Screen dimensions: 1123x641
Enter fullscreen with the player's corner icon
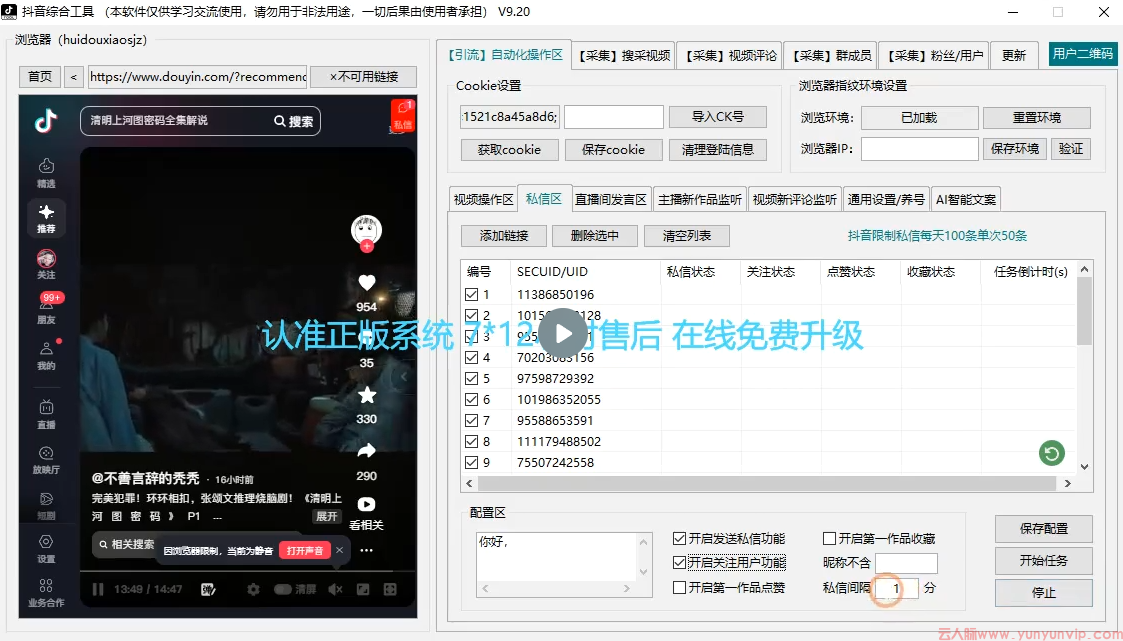tap(390, 589)
